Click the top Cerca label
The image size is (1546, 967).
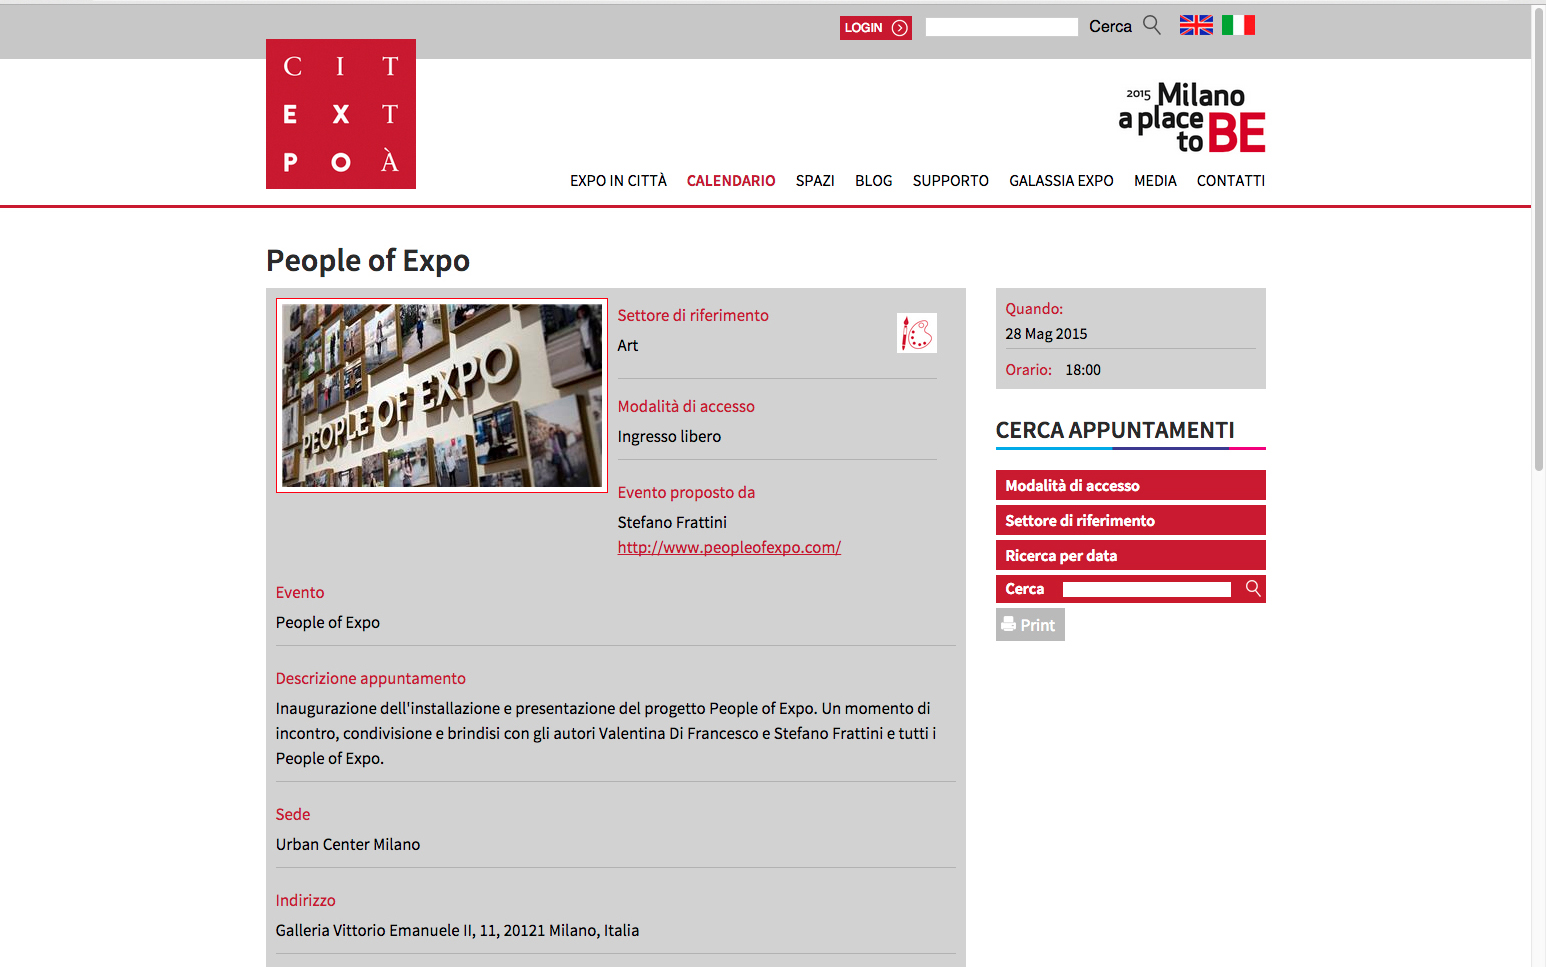coord(1110,27)
